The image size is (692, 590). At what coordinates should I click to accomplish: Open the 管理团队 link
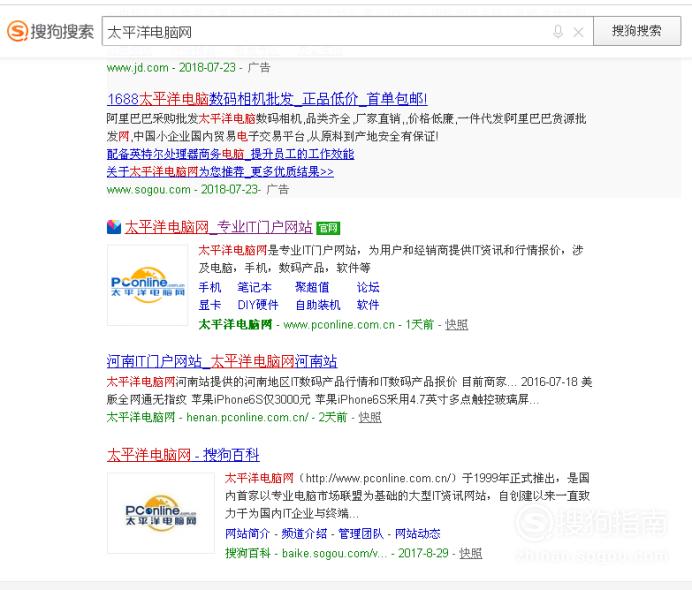[x=361, y=534]
